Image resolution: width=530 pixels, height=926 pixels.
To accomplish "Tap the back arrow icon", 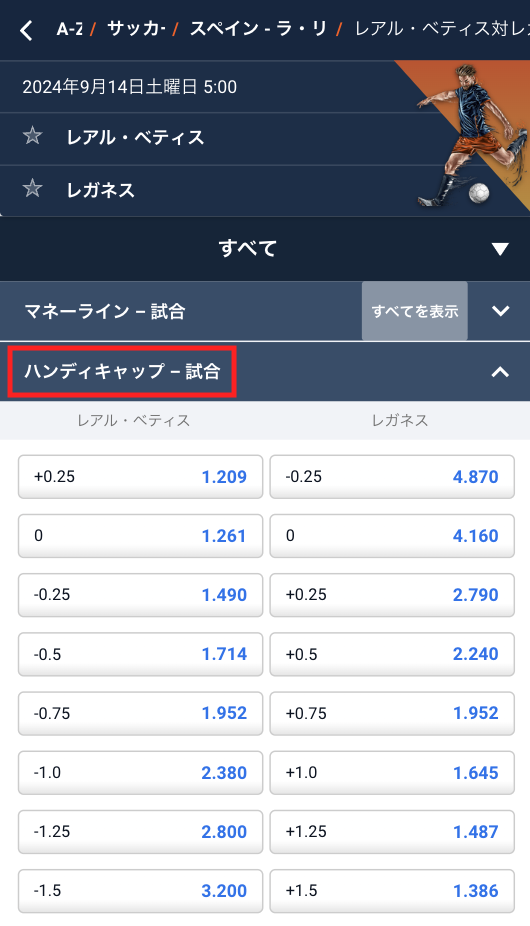I will point(26,30).
